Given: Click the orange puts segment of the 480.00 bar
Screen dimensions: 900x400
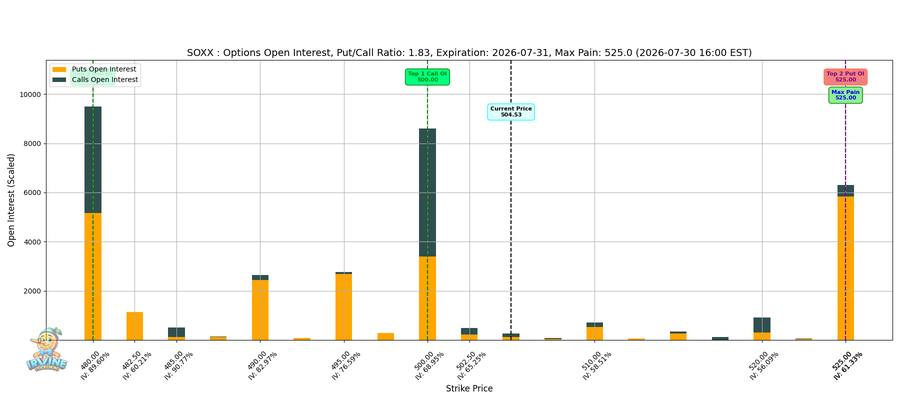Looking at the screenshot, I should pyautogui.click(x=93, y=277).
